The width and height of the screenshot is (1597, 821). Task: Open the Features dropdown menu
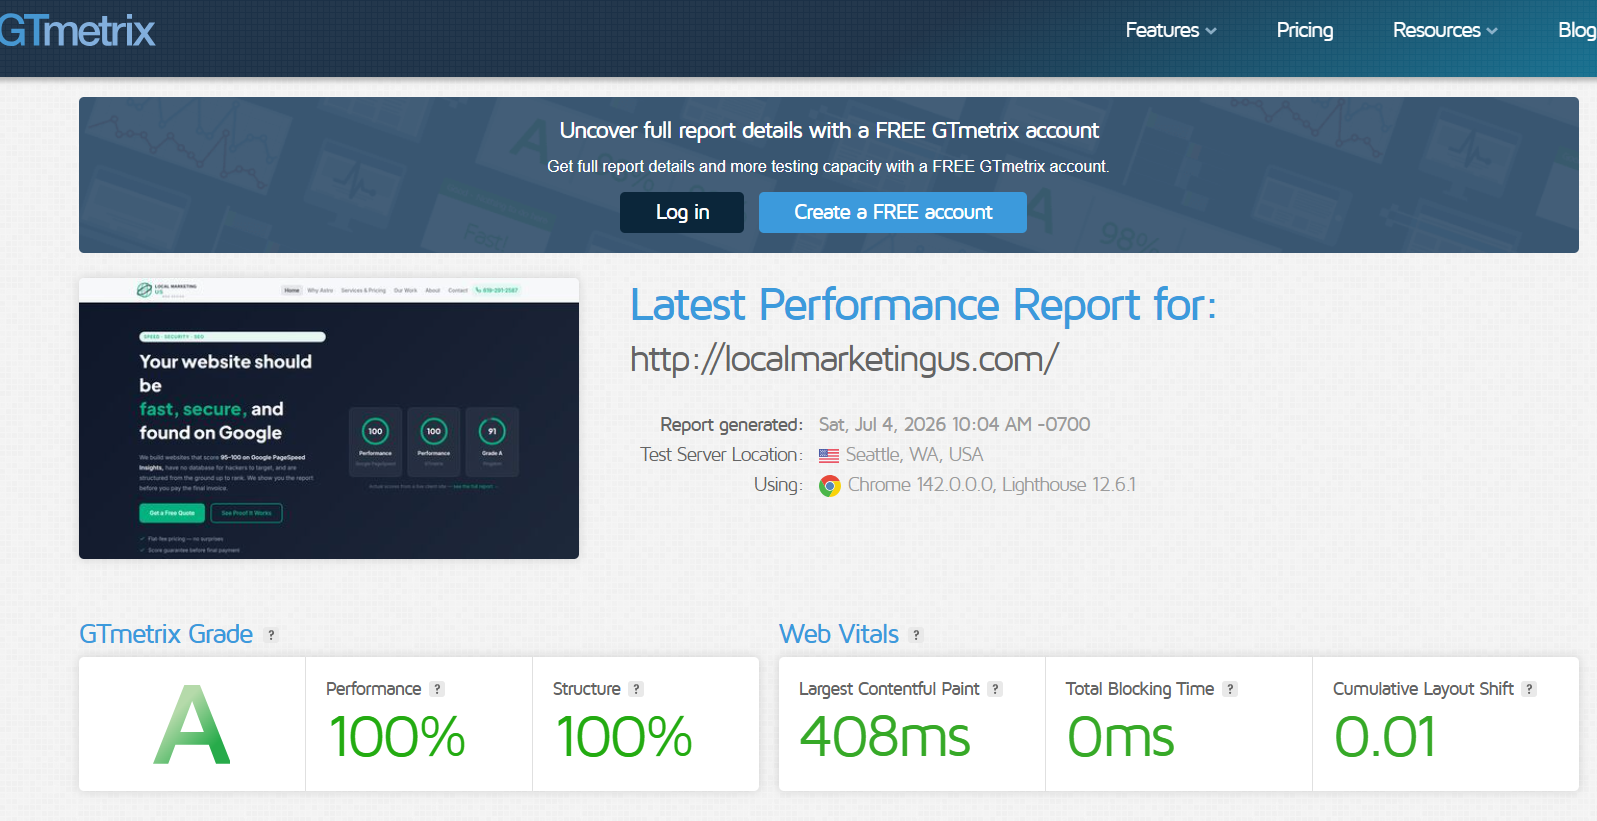[1170, 30]
